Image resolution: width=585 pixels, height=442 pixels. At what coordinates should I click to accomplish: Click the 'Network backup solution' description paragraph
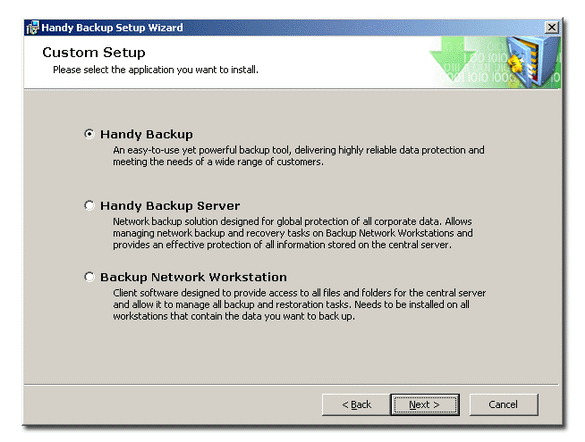[293, 233]
